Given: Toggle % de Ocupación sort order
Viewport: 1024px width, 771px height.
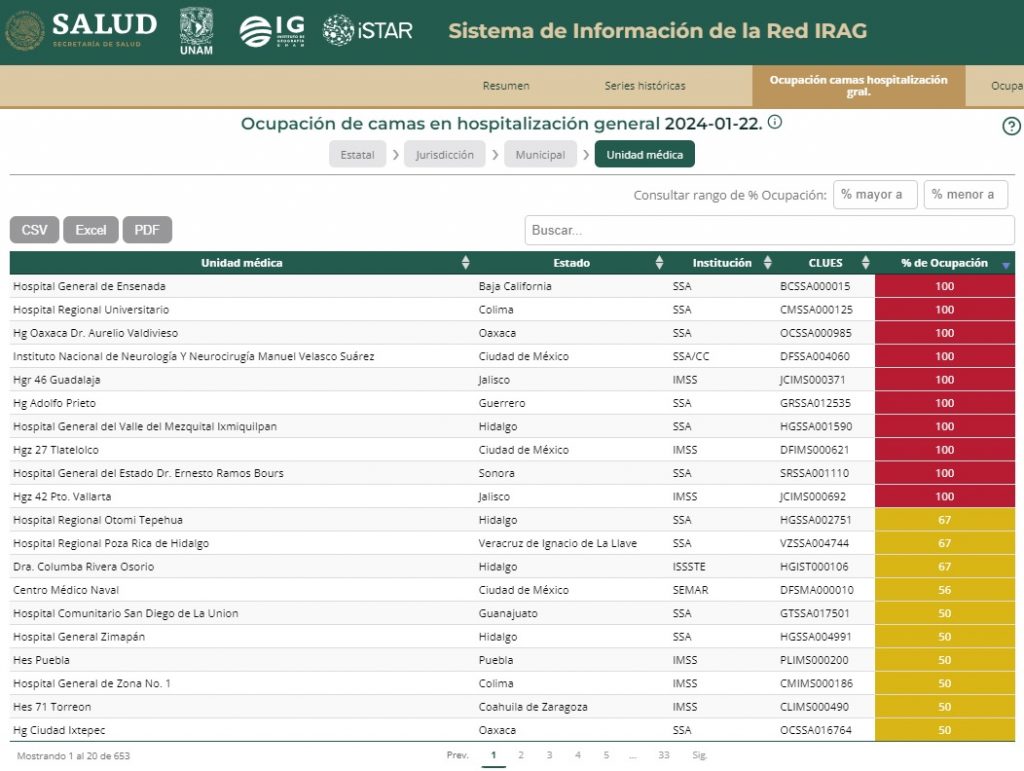Looking at the screenshot, I should point(1005,264).
